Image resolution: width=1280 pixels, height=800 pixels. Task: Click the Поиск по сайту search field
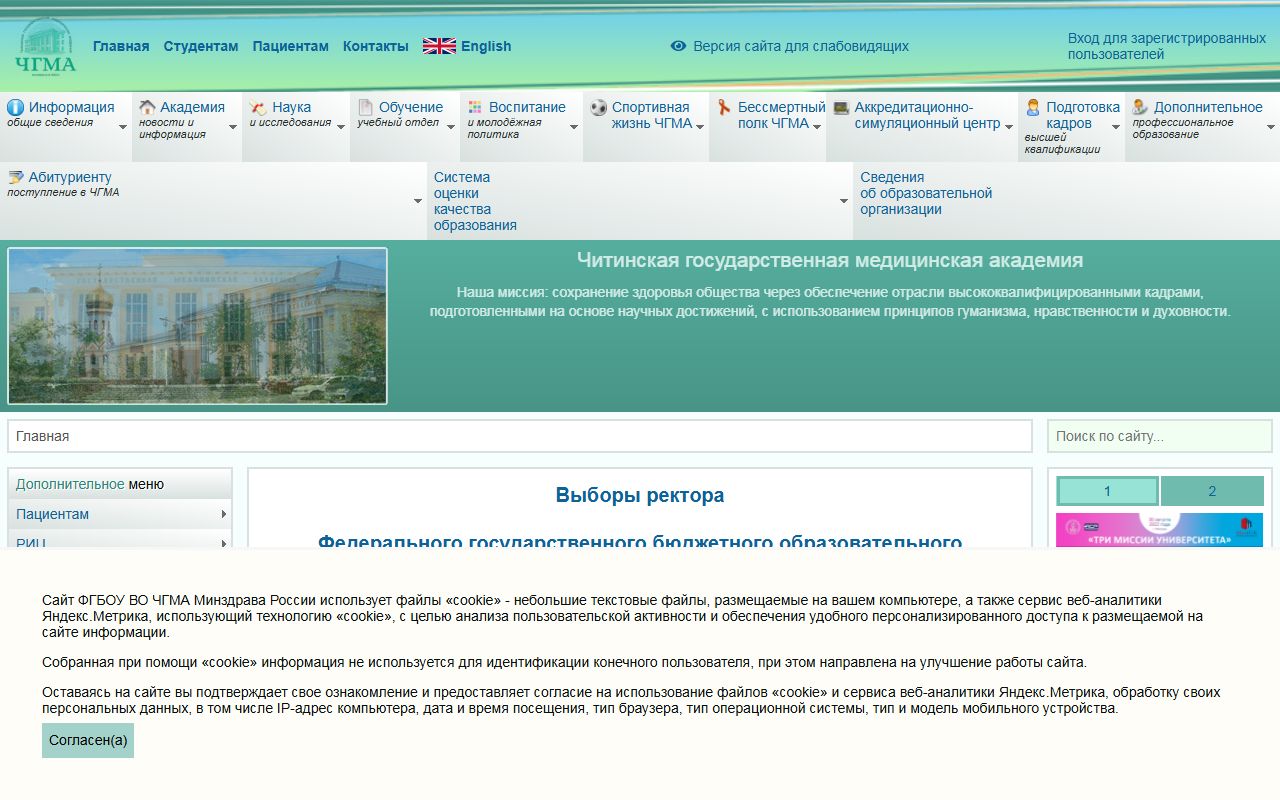point(1160,436)
